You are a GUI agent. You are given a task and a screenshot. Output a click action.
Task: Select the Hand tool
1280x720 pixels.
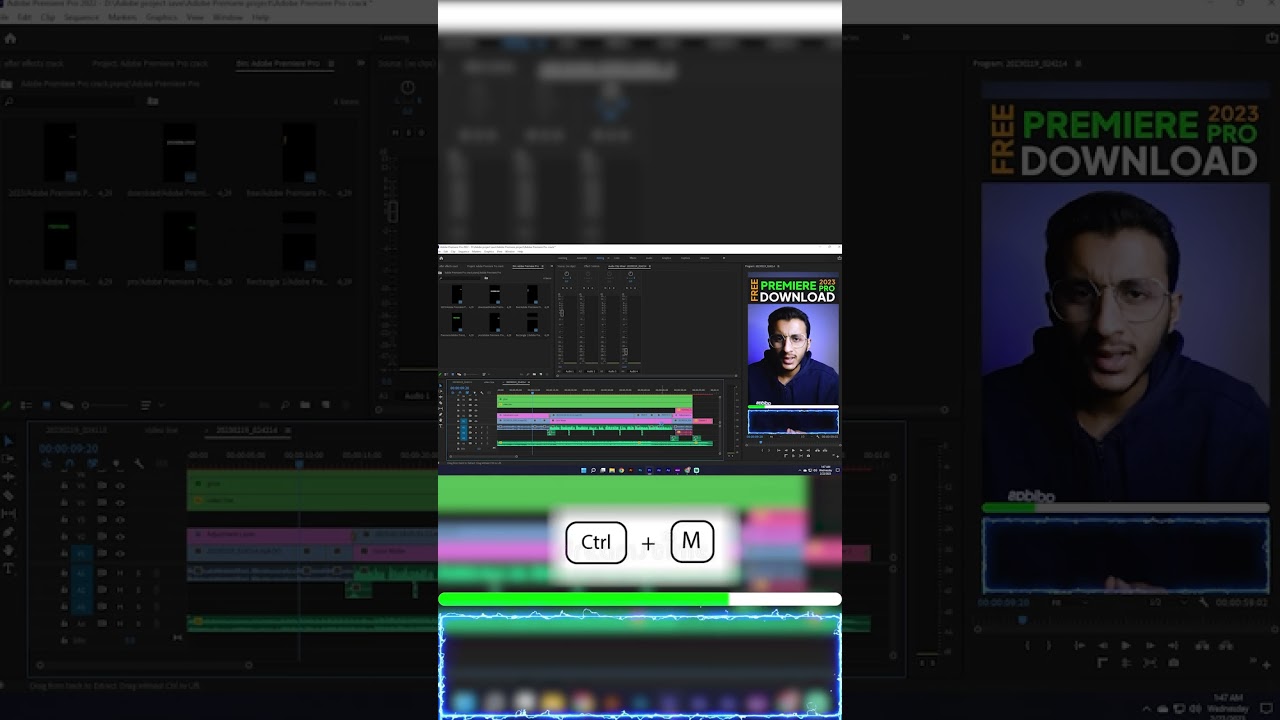point(9,550)
